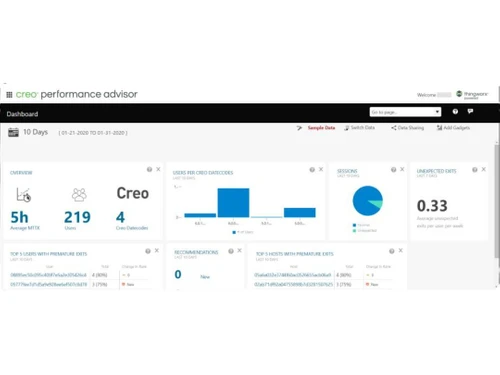
Task: Click the arrow icon before Sample Data
Action: coord(299,128)
